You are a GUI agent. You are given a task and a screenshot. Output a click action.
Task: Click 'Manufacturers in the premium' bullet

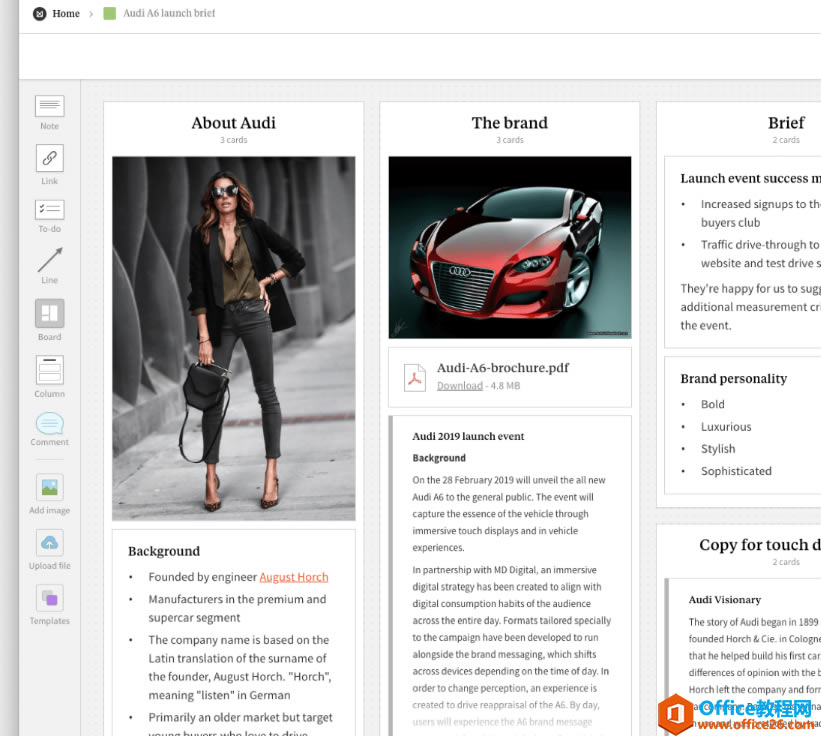[x=237, y=608]
